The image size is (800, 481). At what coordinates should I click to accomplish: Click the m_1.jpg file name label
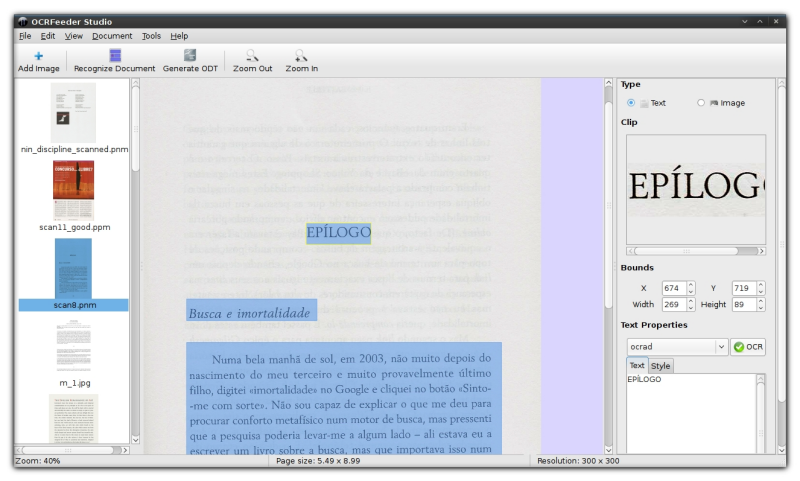(75, 383)
